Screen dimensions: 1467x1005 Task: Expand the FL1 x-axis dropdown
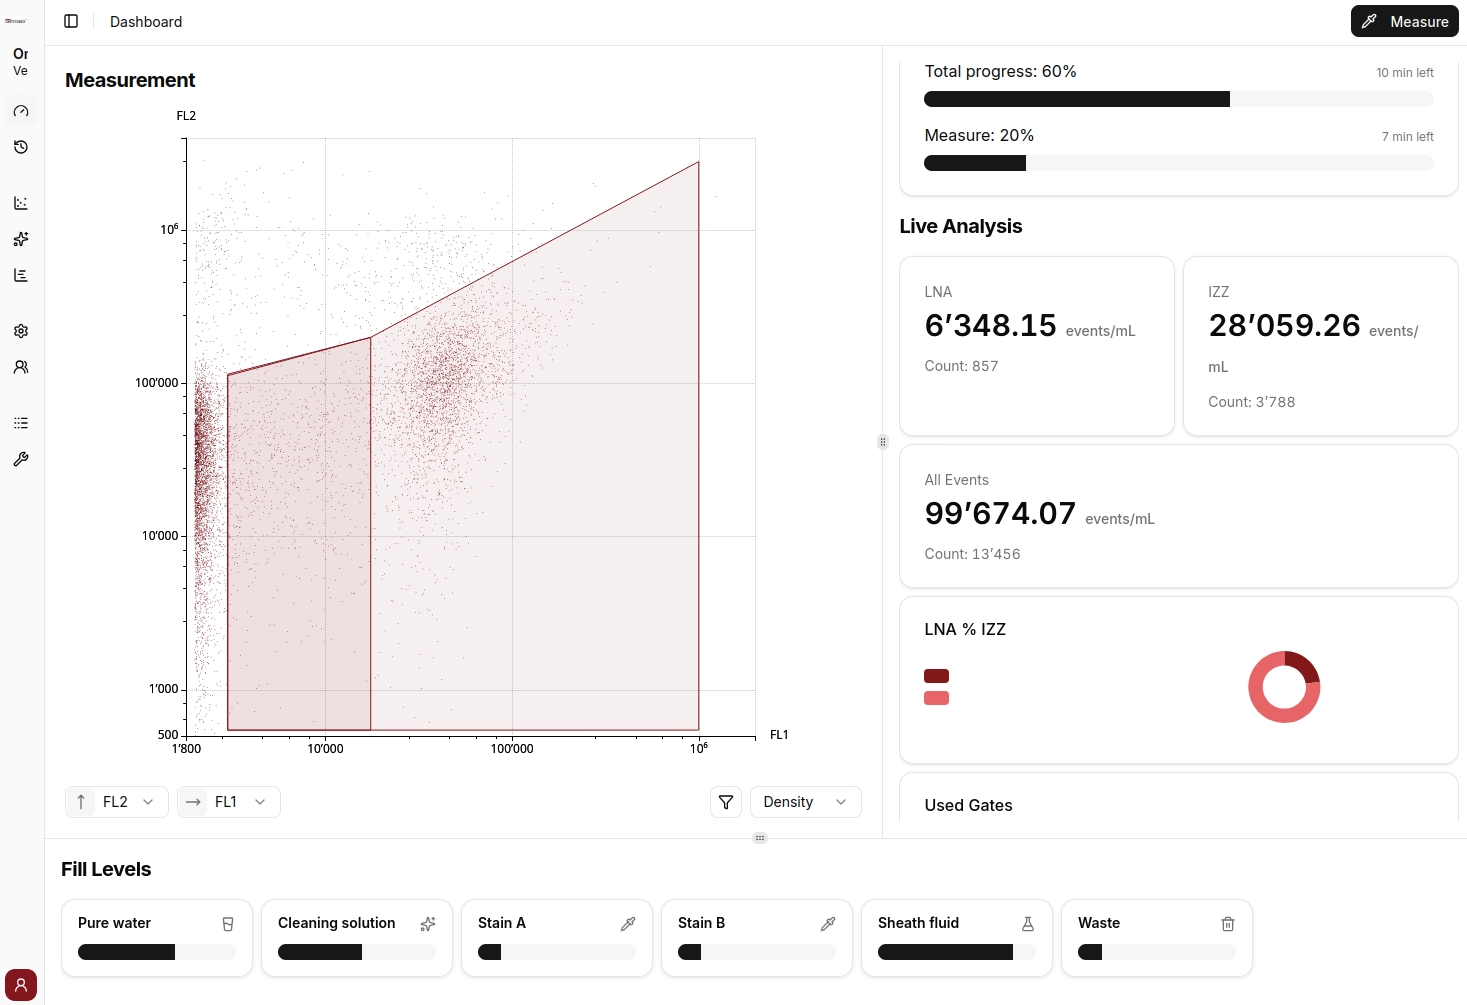click(229, 802)
